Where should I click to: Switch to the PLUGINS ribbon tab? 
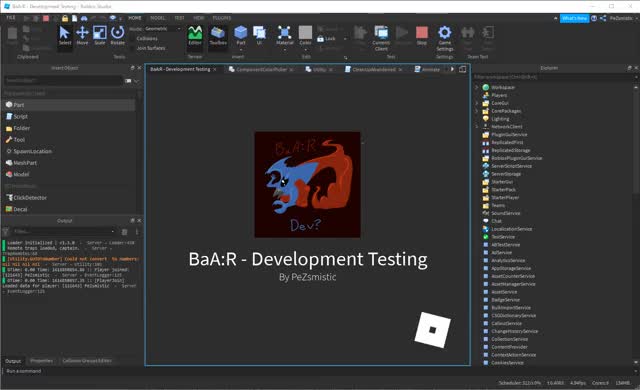222,18
